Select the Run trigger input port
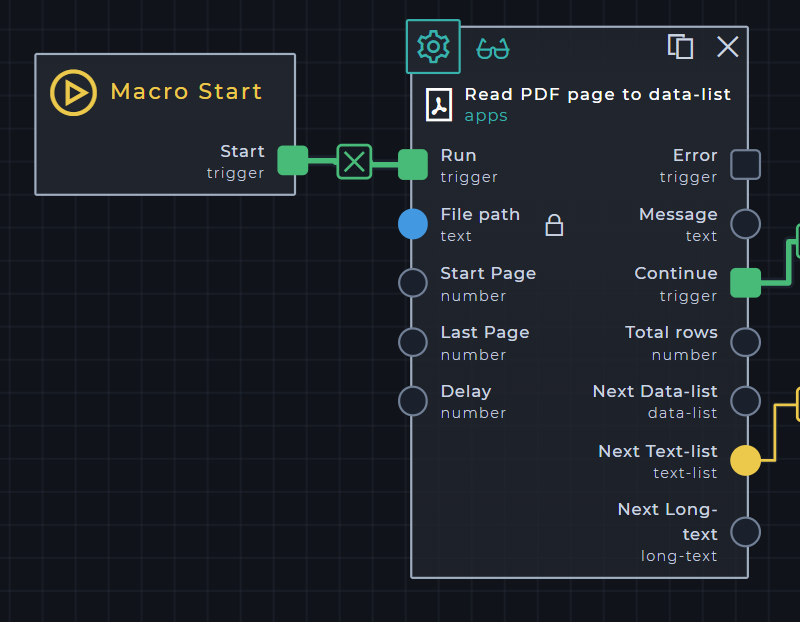Image resolution: width=800 pixels, height=622 pixels. (x=413, y=164)
